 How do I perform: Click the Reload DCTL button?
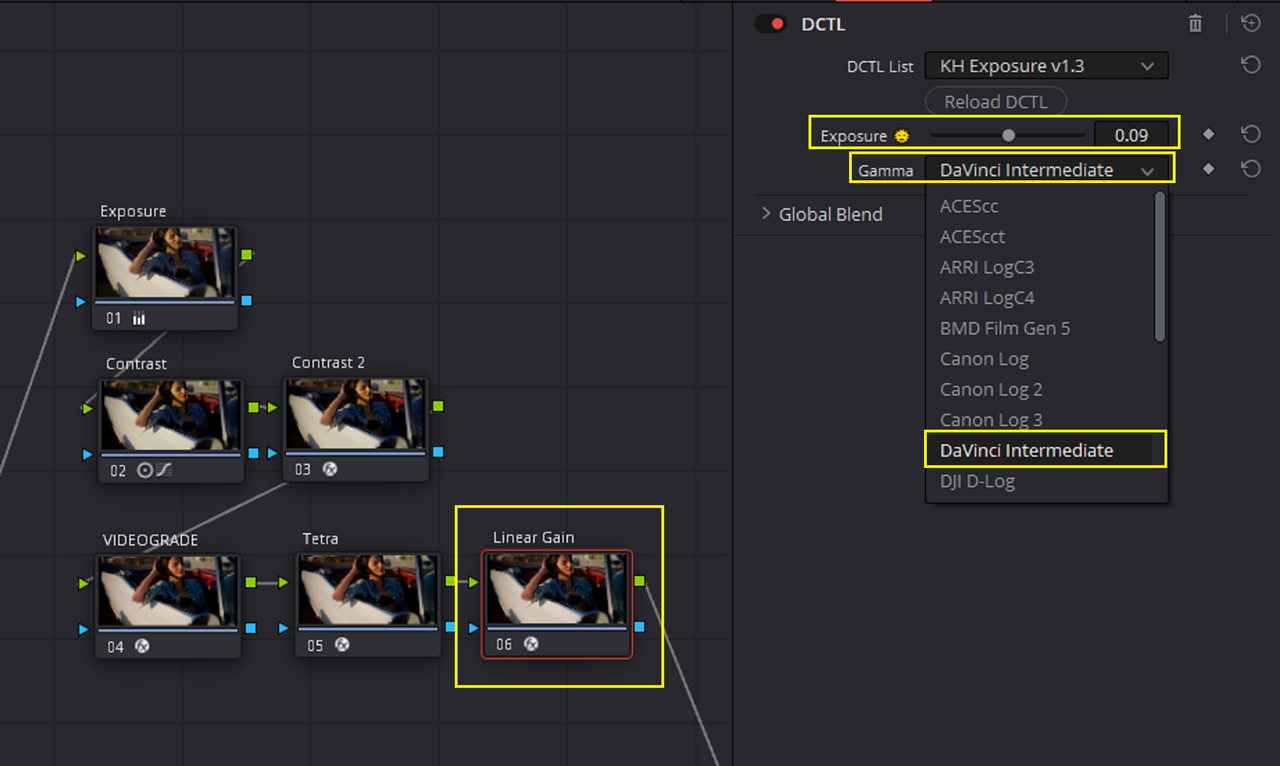click(996, 102)
